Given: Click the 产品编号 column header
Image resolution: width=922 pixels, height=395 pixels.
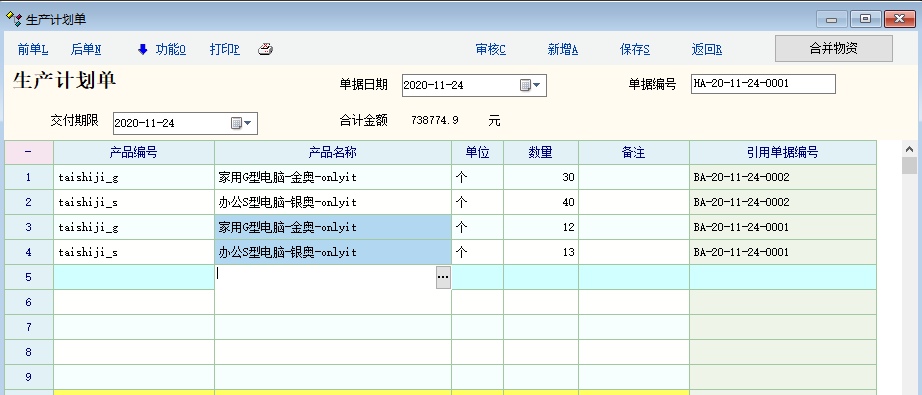Looking at the screenshot, I should [134, 153].
